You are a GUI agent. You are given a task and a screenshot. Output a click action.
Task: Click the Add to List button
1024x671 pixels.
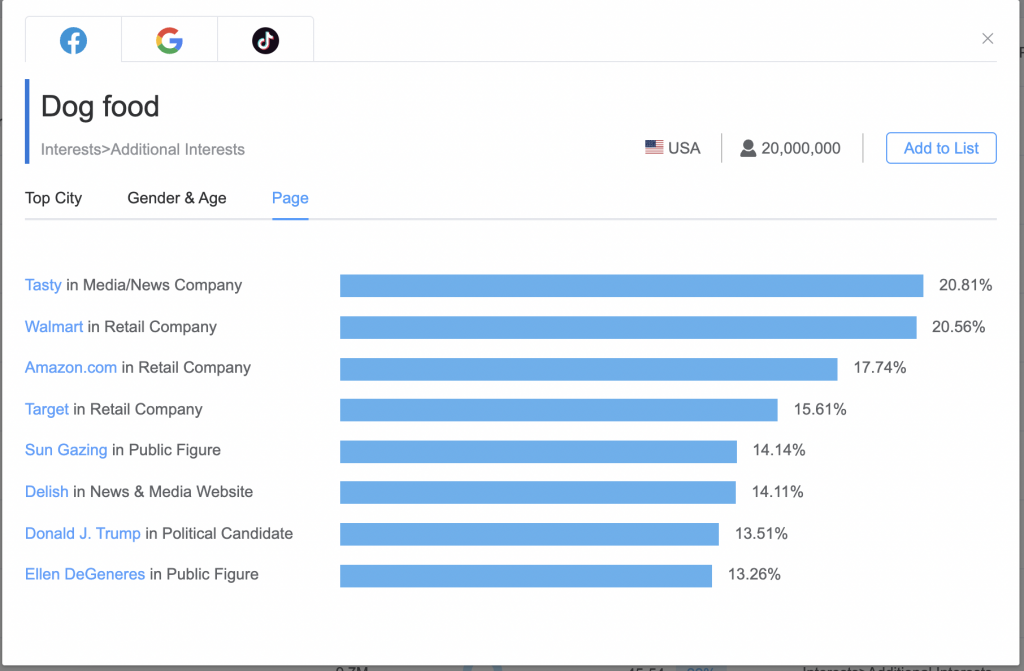coord(941,148)
